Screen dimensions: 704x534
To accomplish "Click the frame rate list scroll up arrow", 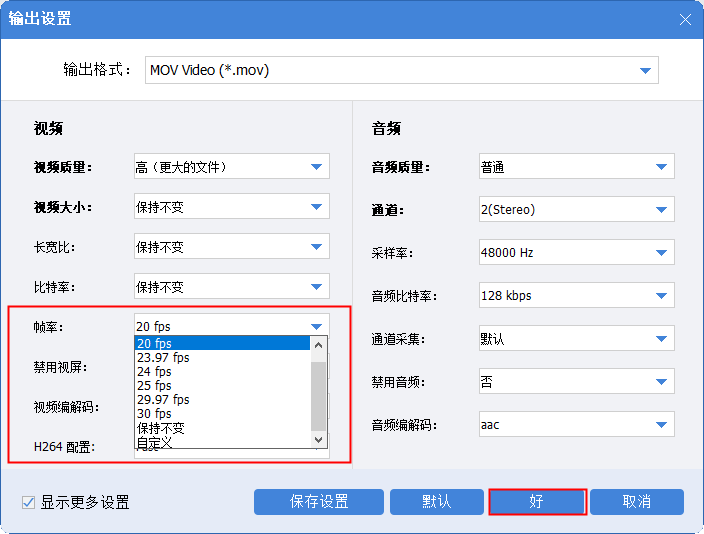I will [x=318, y=345].
